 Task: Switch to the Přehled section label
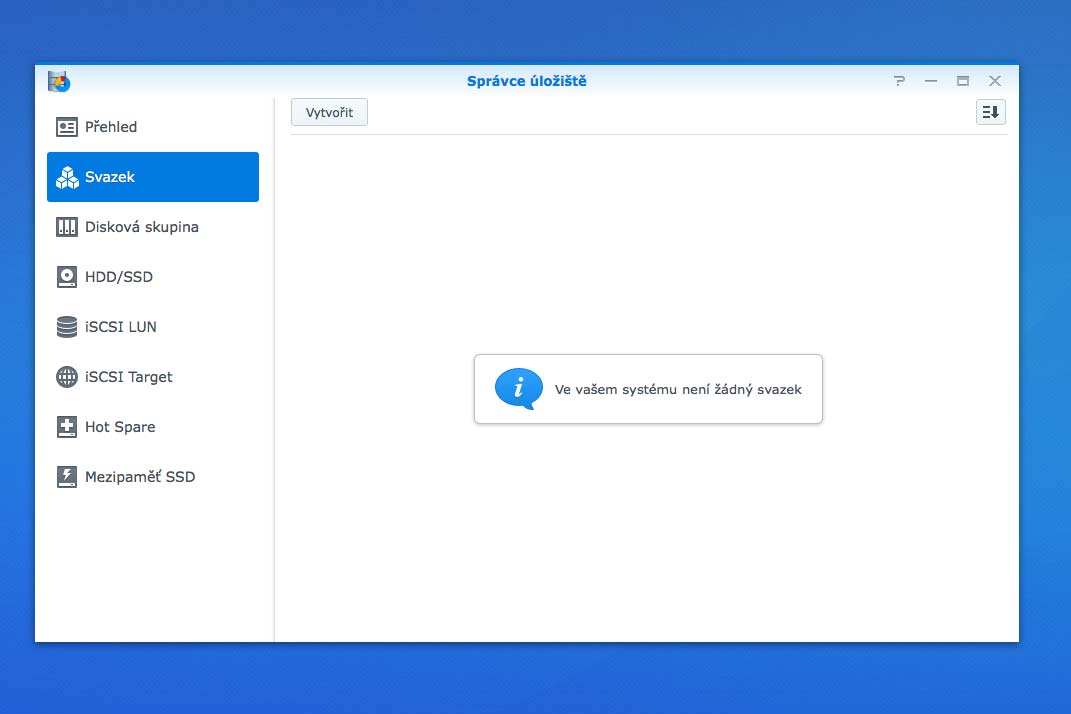(x=111, y=127)
